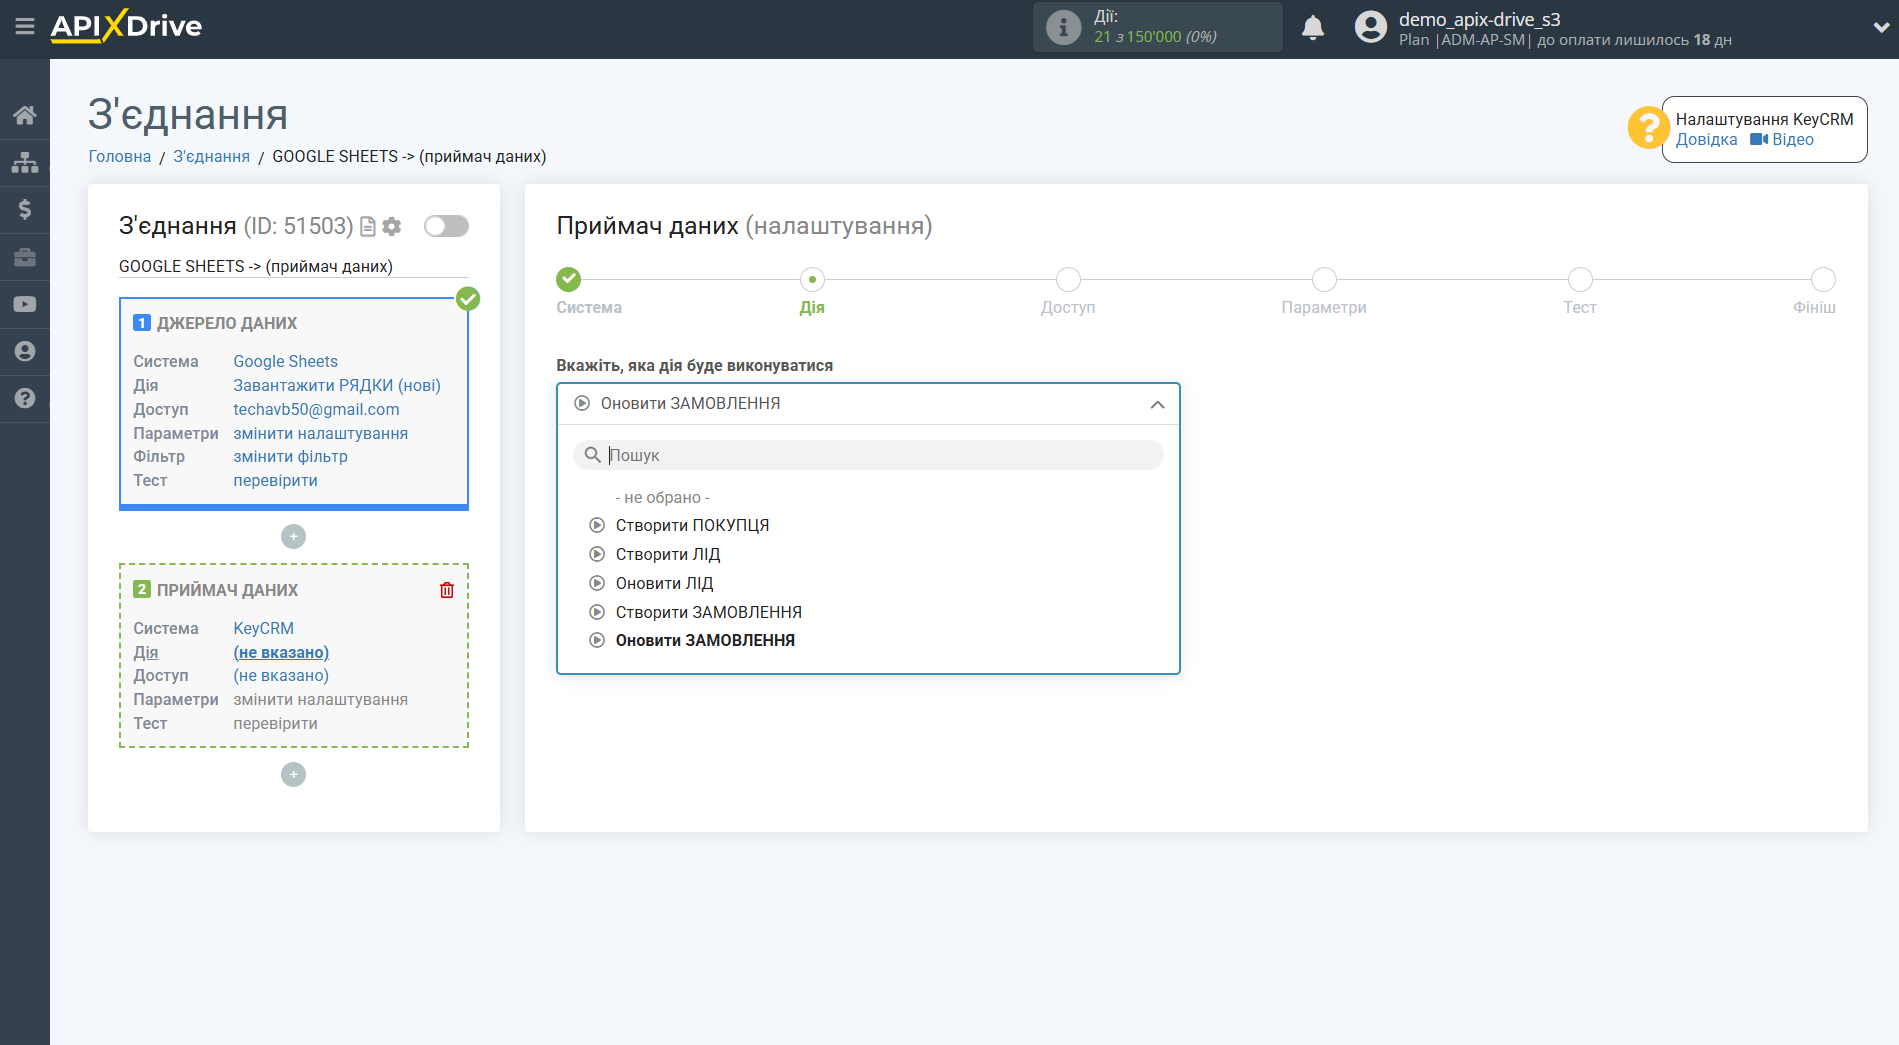Click the Пошук search field
The image size is (1899, 1045).
click(x=868, y=455)
